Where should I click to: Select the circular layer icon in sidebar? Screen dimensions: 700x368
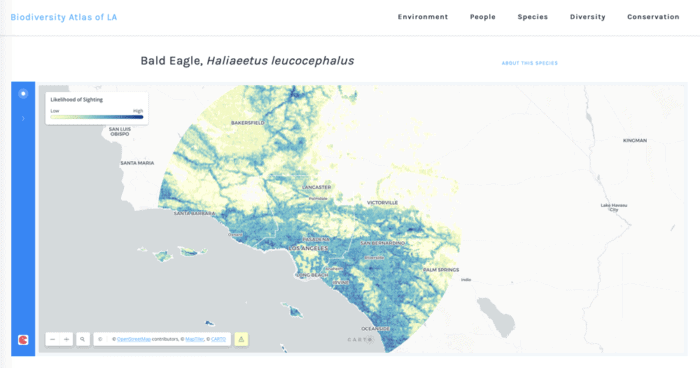23,93
